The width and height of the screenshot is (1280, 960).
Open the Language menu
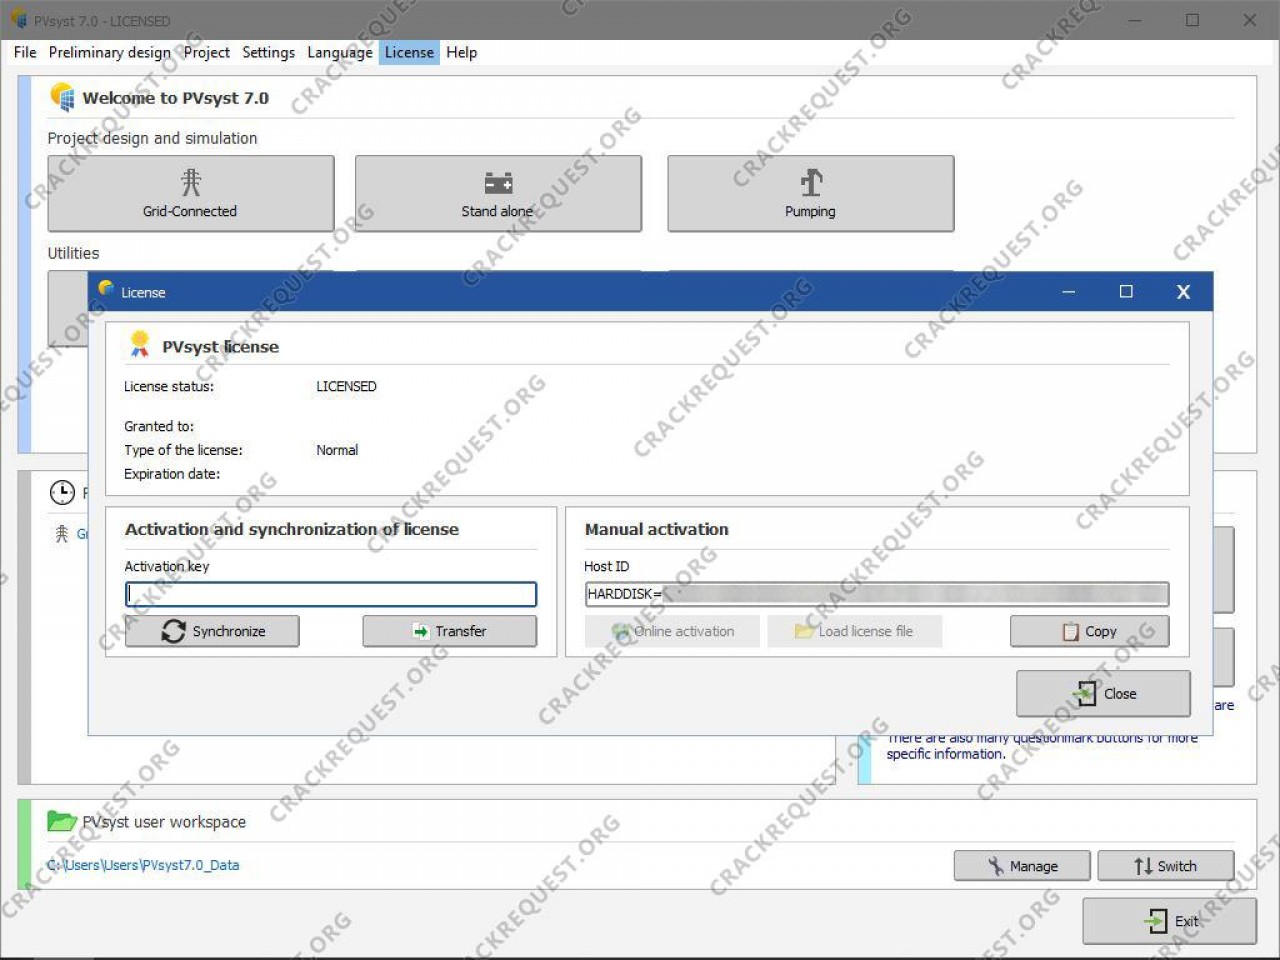click(339, 52)
